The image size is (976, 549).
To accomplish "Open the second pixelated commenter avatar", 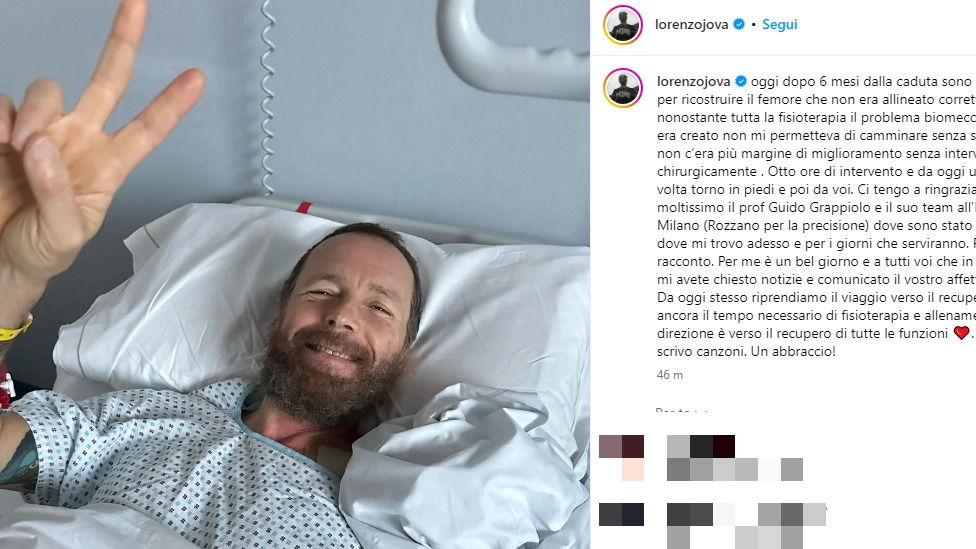I will click(x=621, y=515).
